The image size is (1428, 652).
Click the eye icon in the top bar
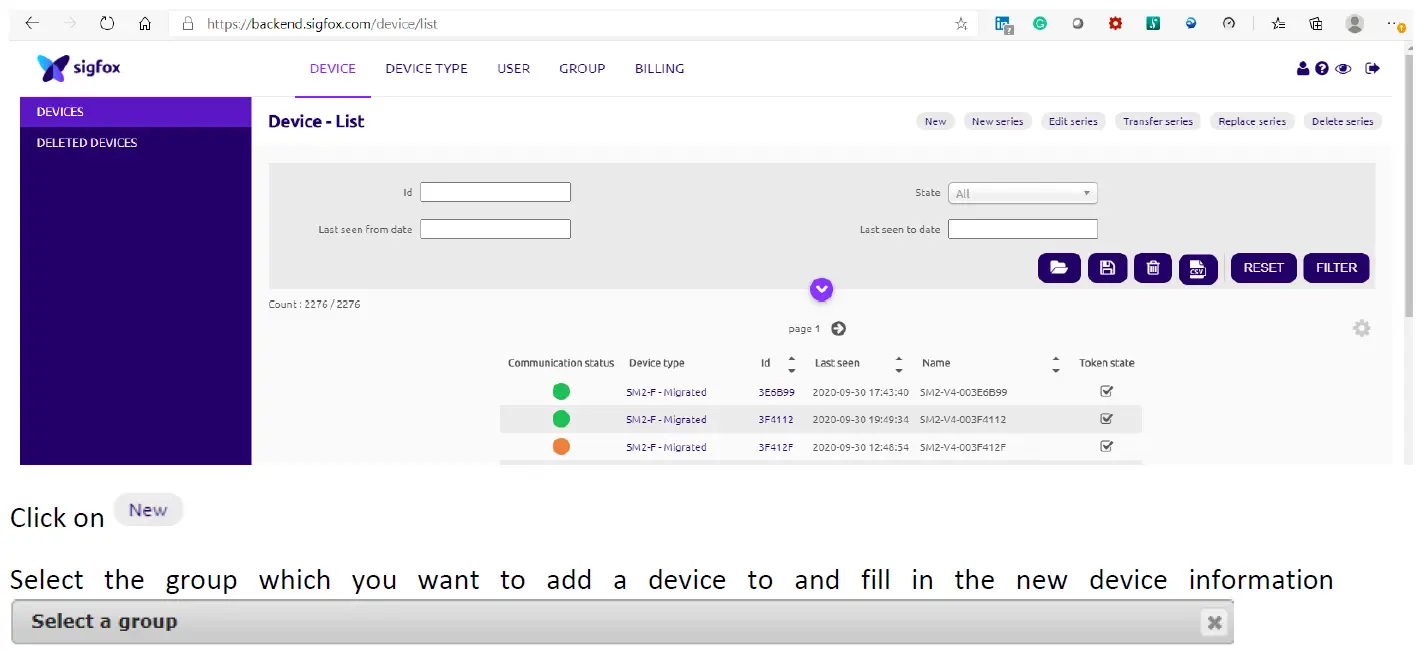pyautogui.click(x=1343, y=68)
